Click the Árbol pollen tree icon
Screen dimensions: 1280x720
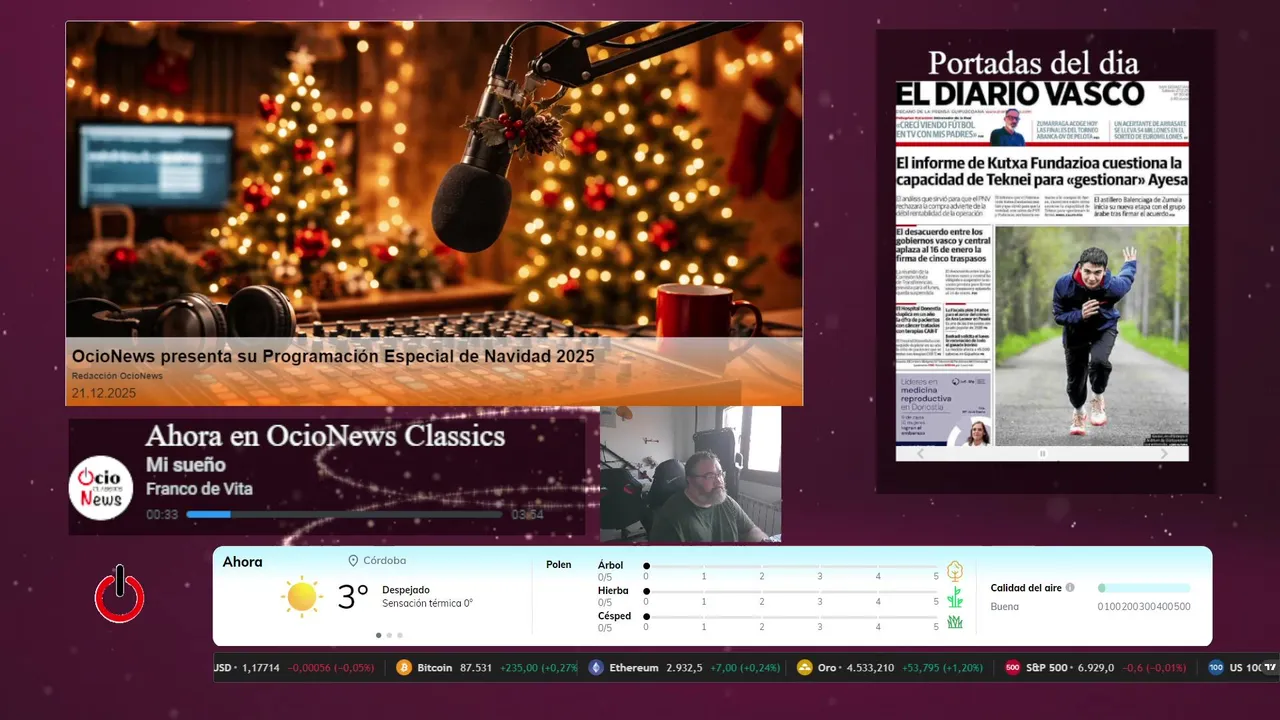955,571
